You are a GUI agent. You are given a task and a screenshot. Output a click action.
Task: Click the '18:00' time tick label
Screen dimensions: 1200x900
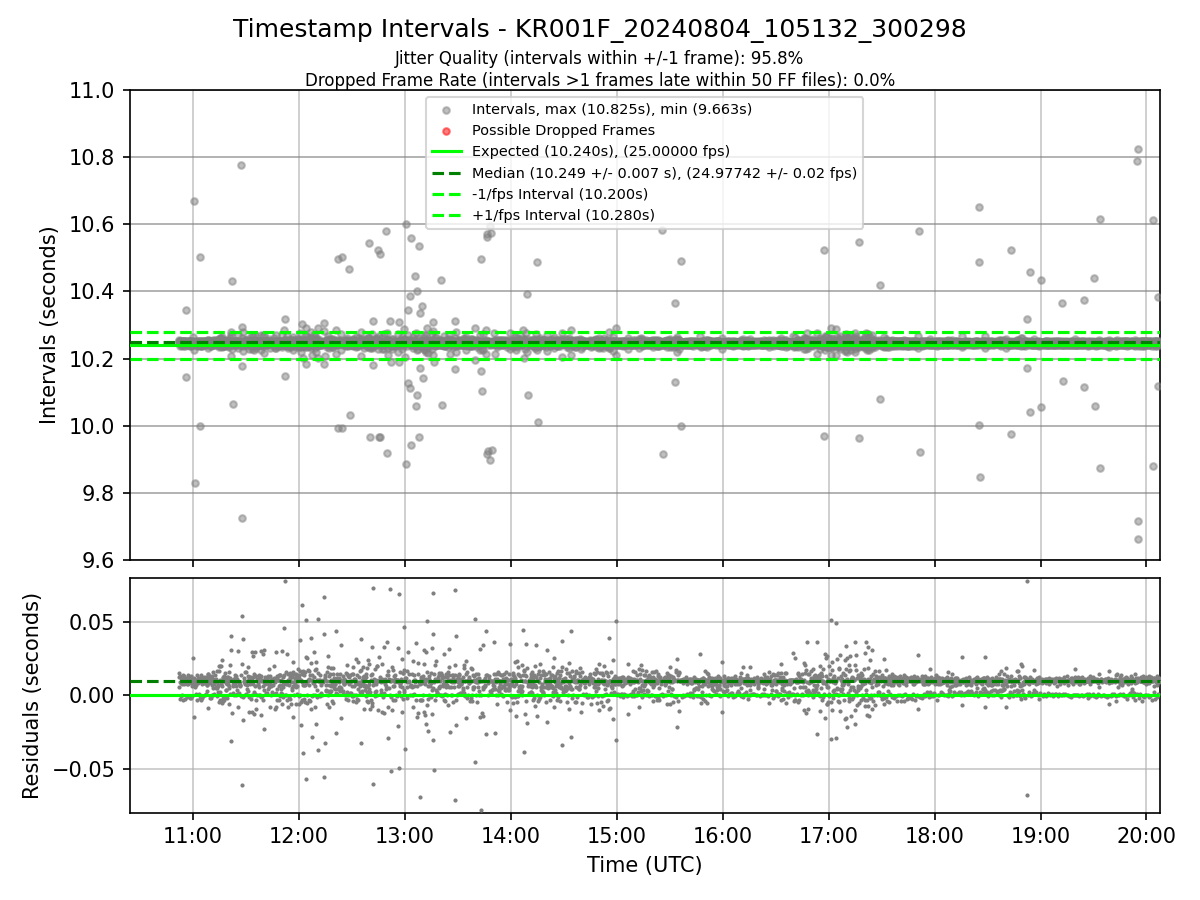click(x=935, y=834)
